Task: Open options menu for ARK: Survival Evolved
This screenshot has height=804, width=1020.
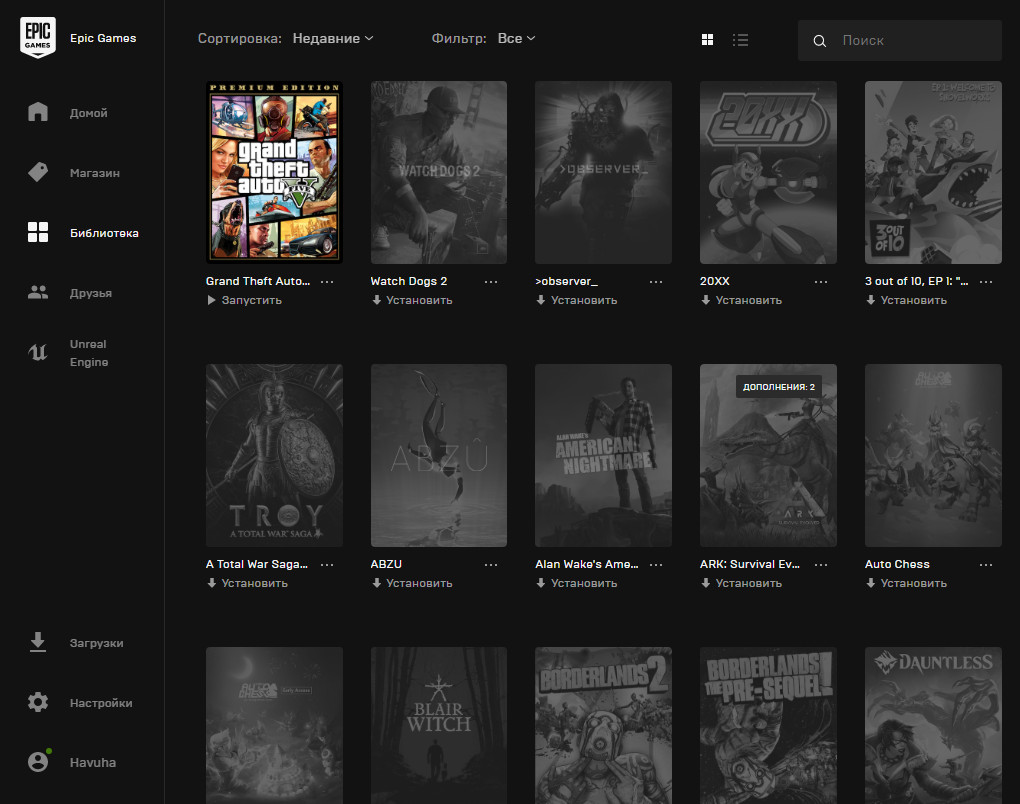Action: [x=821, y=565]
